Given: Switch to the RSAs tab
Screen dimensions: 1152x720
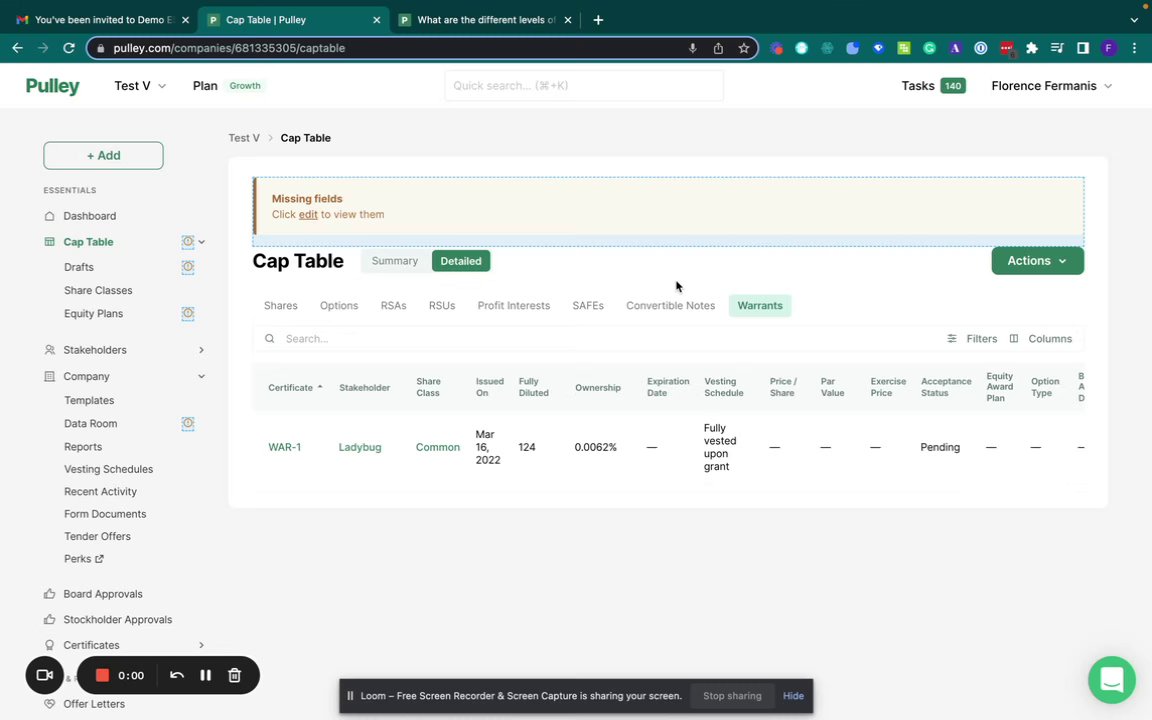Looking at the screenshot, I should 393,306.
